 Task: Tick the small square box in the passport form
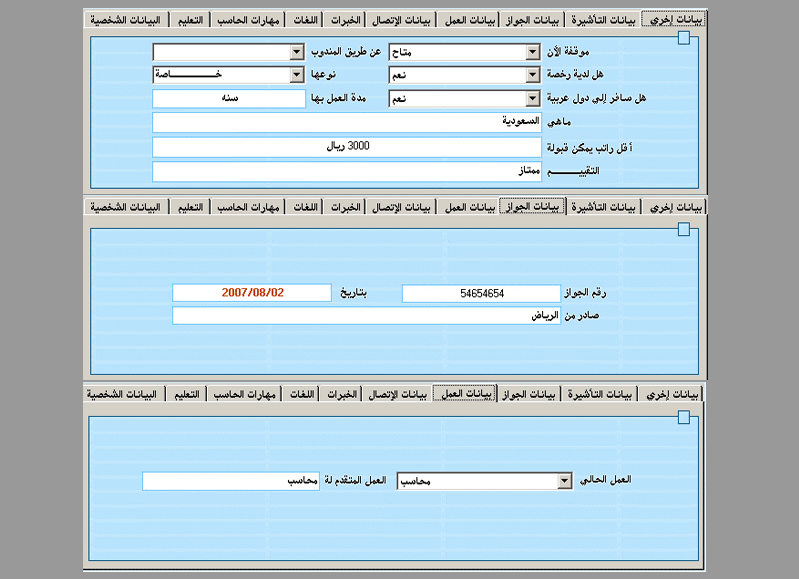pyautogui.click(x=684, y=230)
